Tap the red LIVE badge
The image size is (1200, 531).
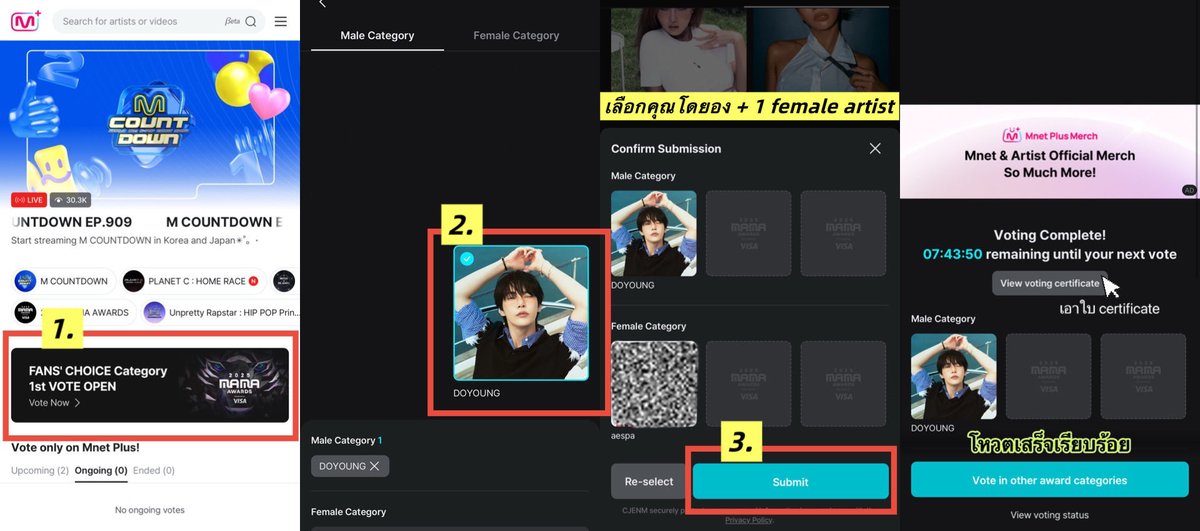click(29, 200)
